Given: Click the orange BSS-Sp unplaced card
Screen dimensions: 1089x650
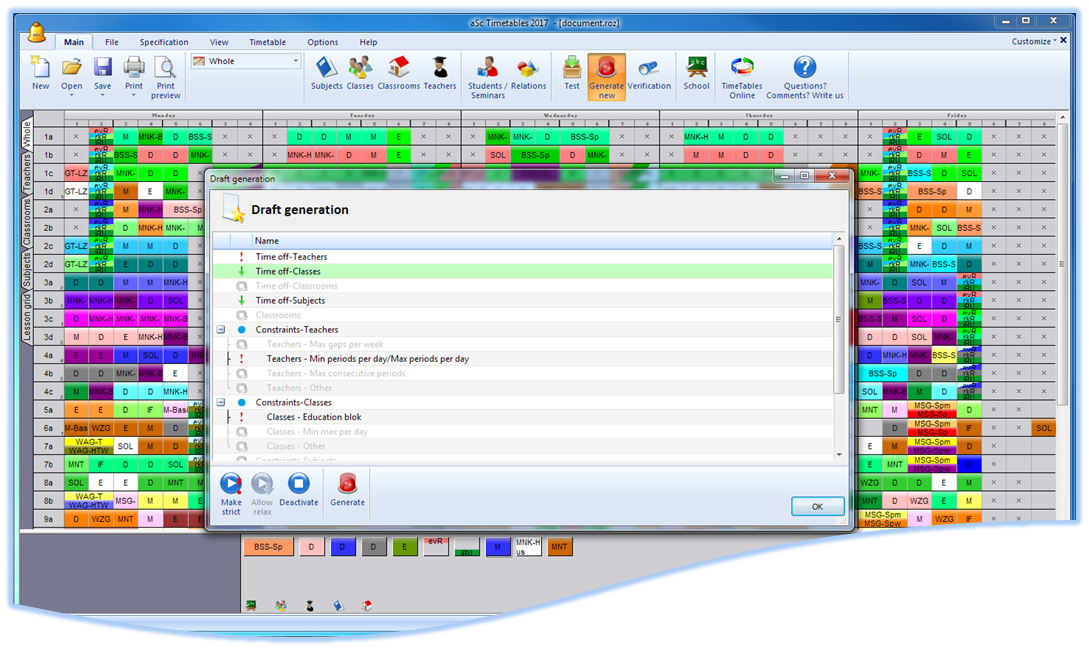Looking at the screenshot, I should (268, 547).
